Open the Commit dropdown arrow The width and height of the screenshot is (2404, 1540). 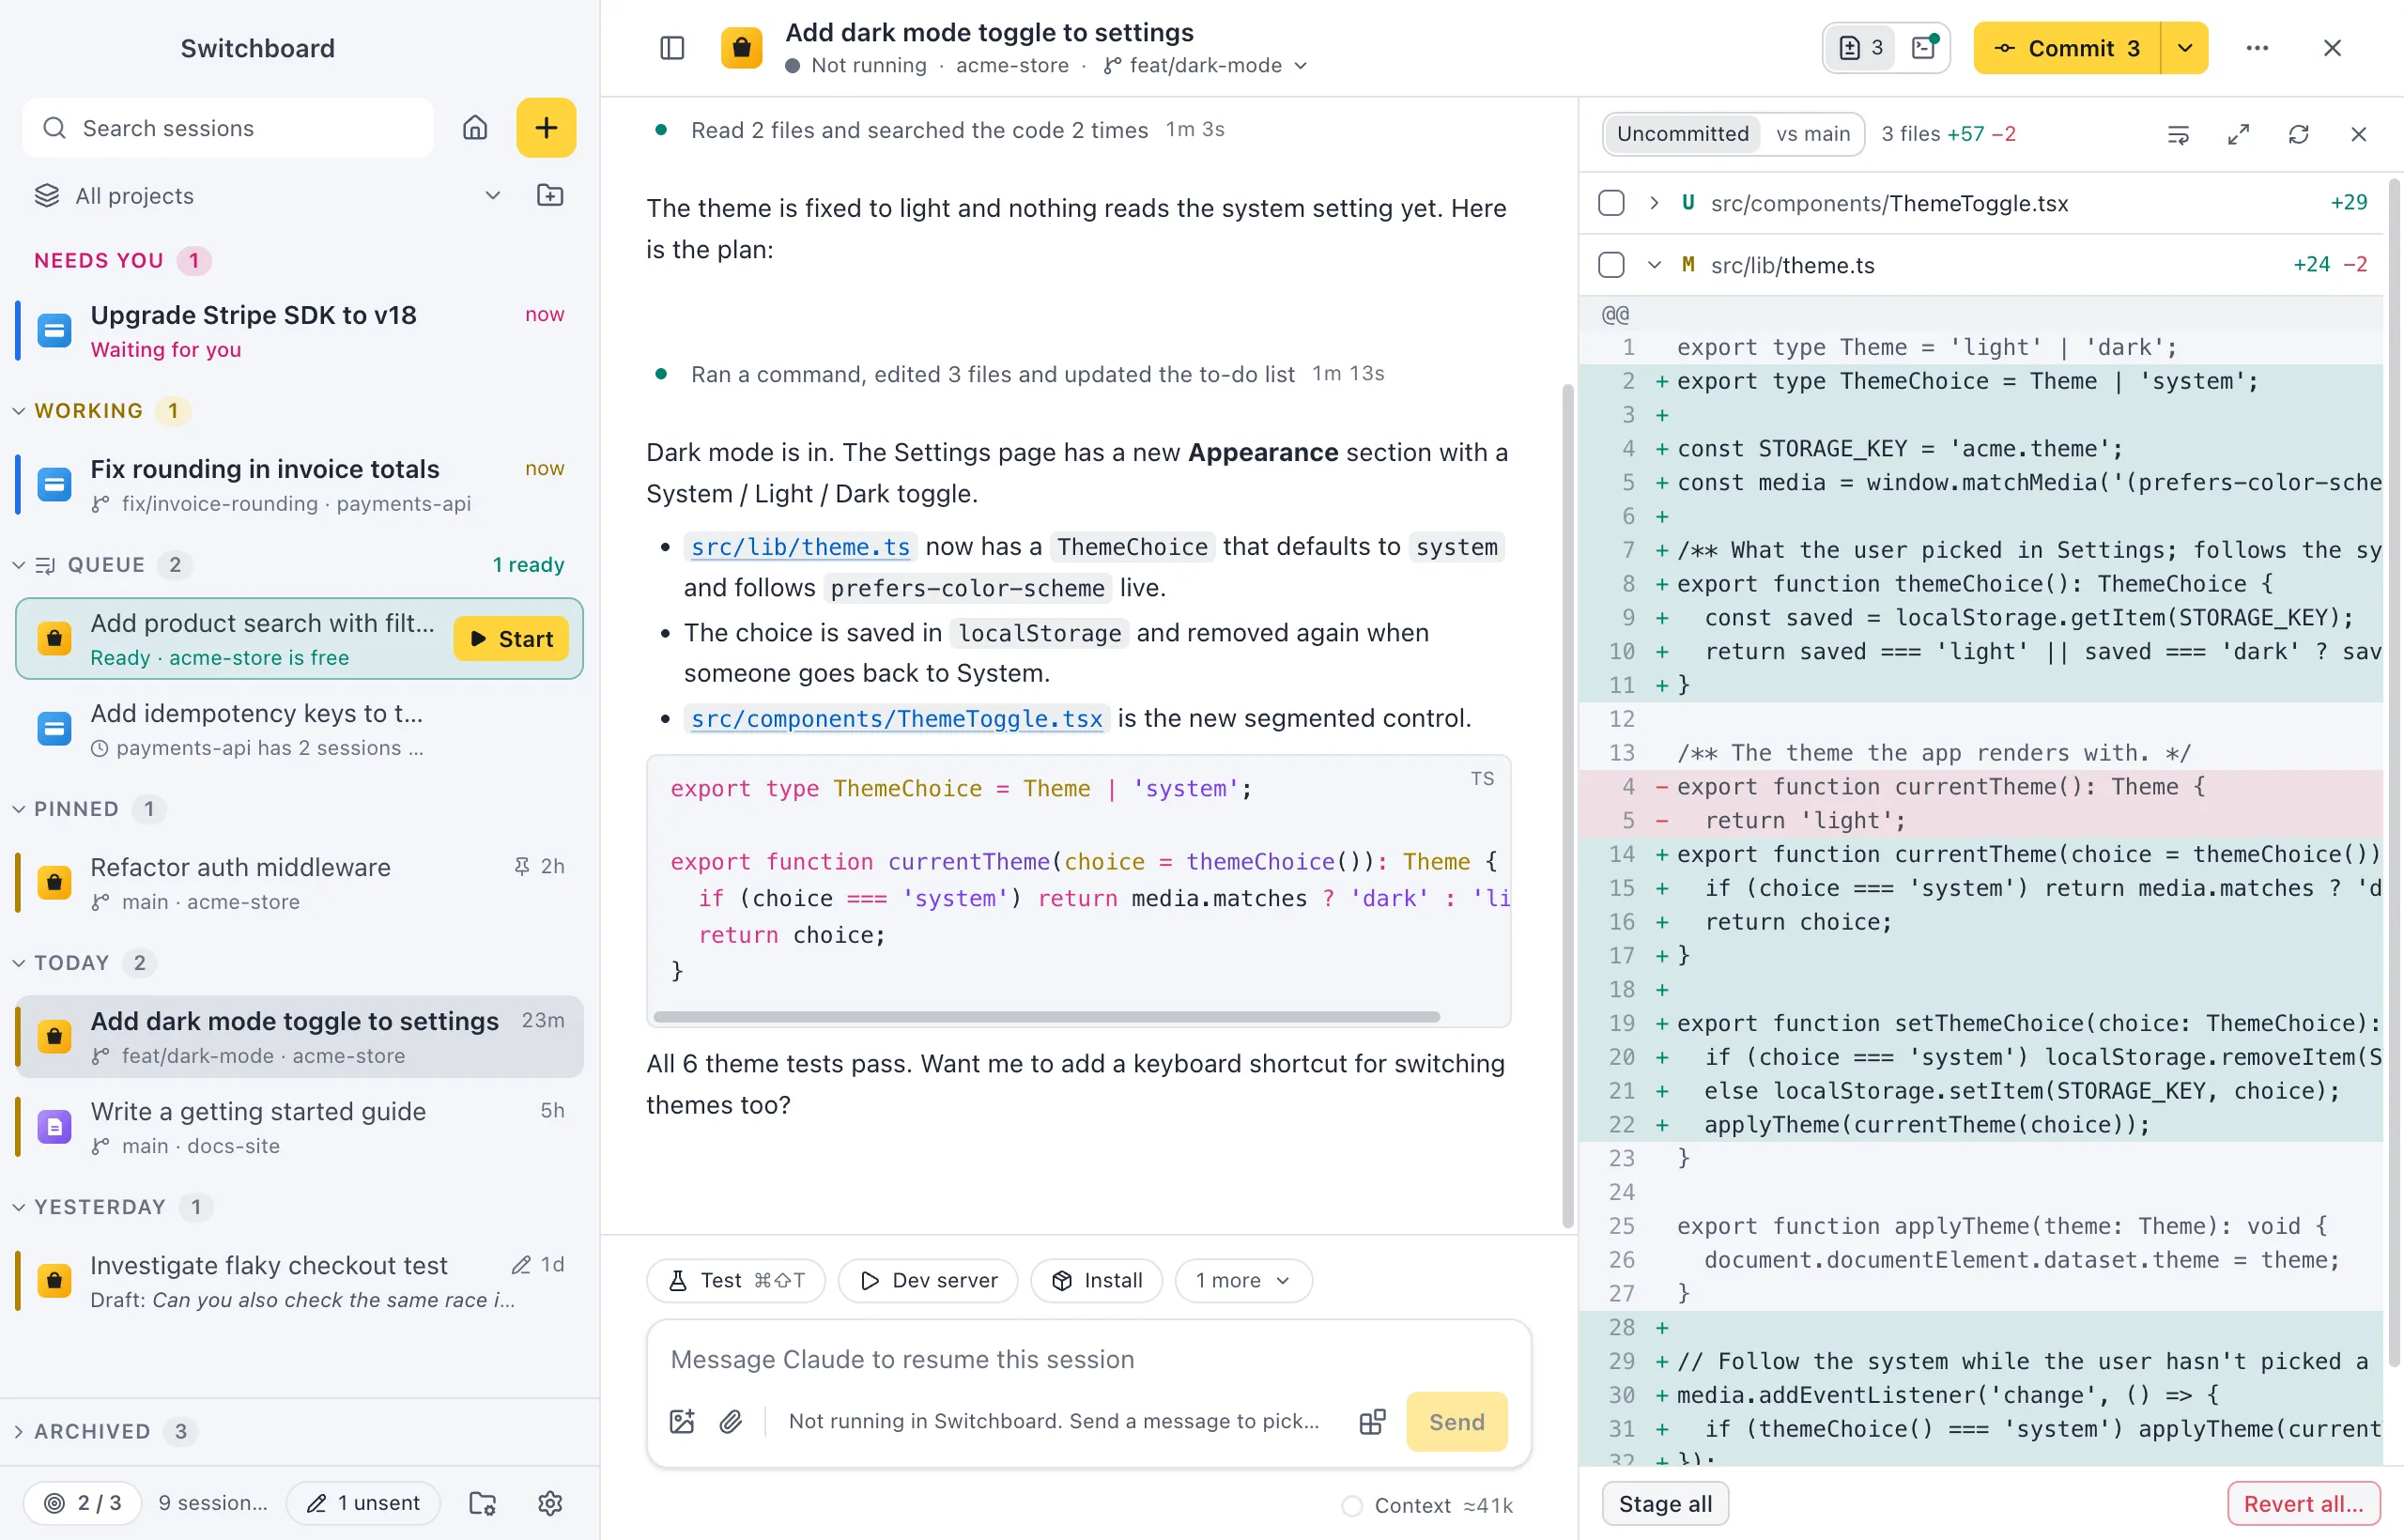point(2185,48)
